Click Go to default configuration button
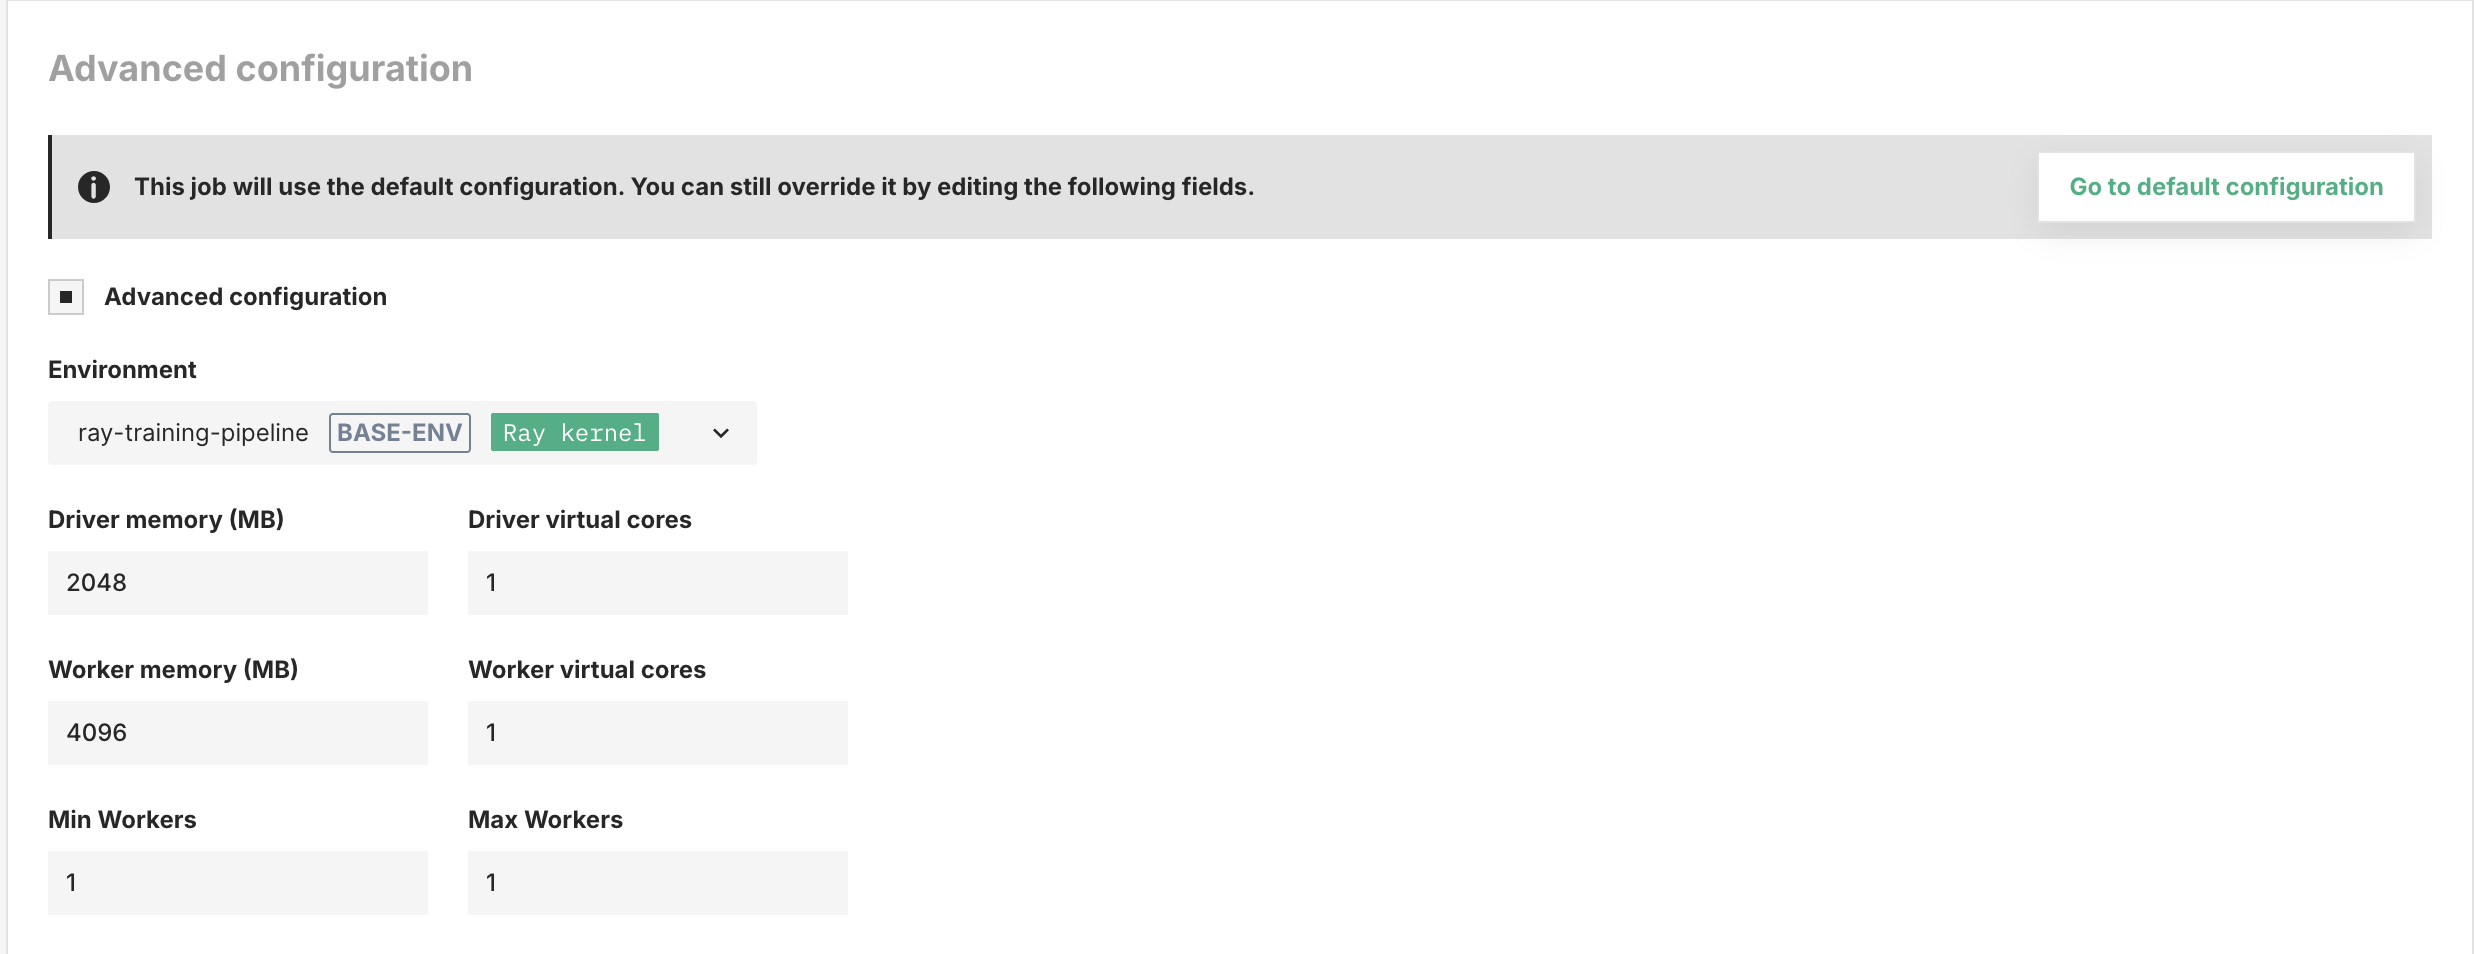Viewport: 2474px width, 954px height. click(2225, 187)
